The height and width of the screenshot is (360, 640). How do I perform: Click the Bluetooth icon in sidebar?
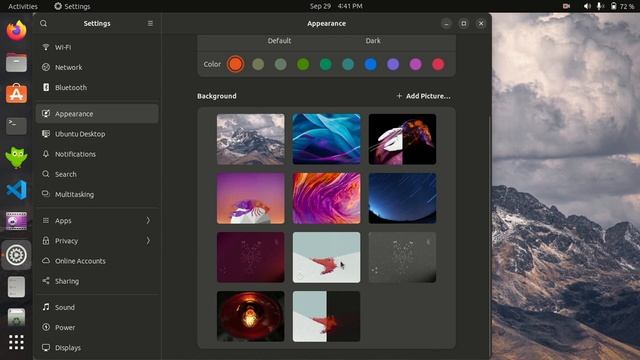[46, 87]
